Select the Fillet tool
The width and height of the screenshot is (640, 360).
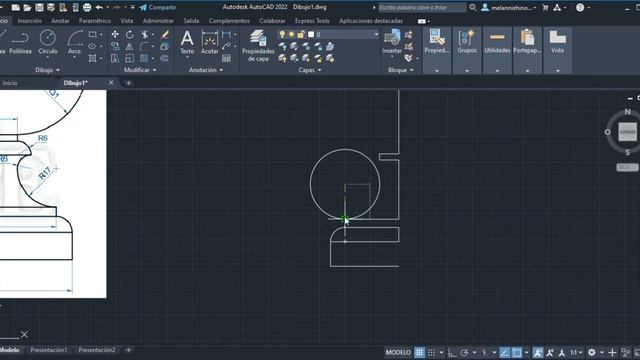click(144, 47)
